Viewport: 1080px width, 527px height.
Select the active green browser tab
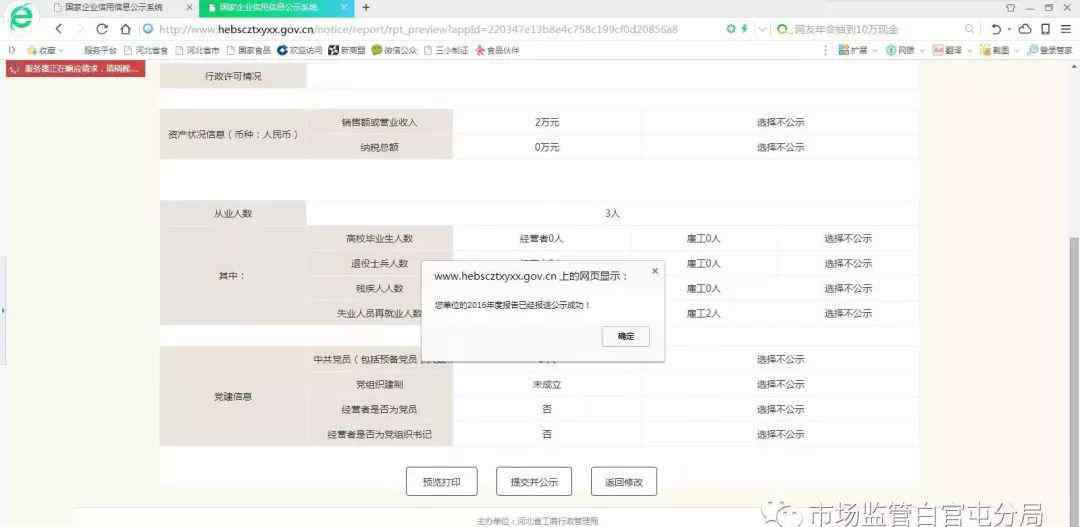coord(272,7)
